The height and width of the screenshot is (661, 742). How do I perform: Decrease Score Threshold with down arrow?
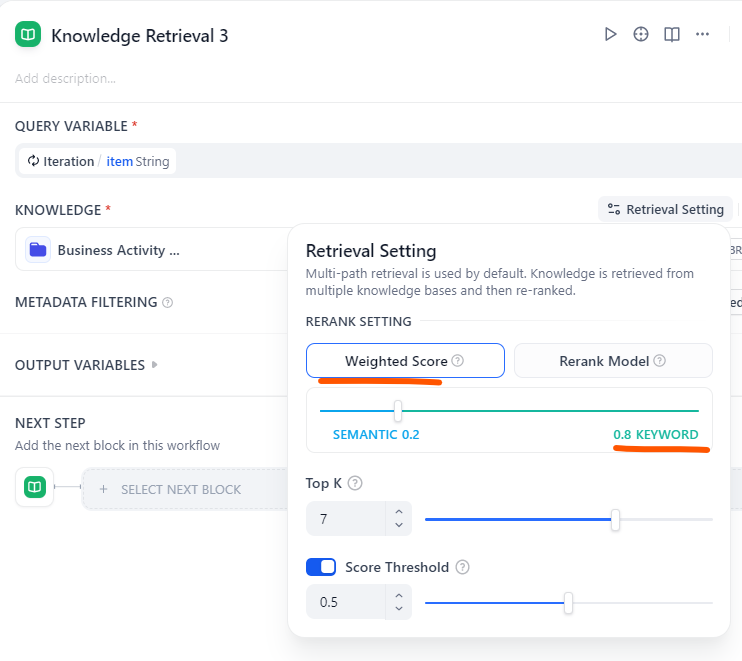tap(399, 609)
